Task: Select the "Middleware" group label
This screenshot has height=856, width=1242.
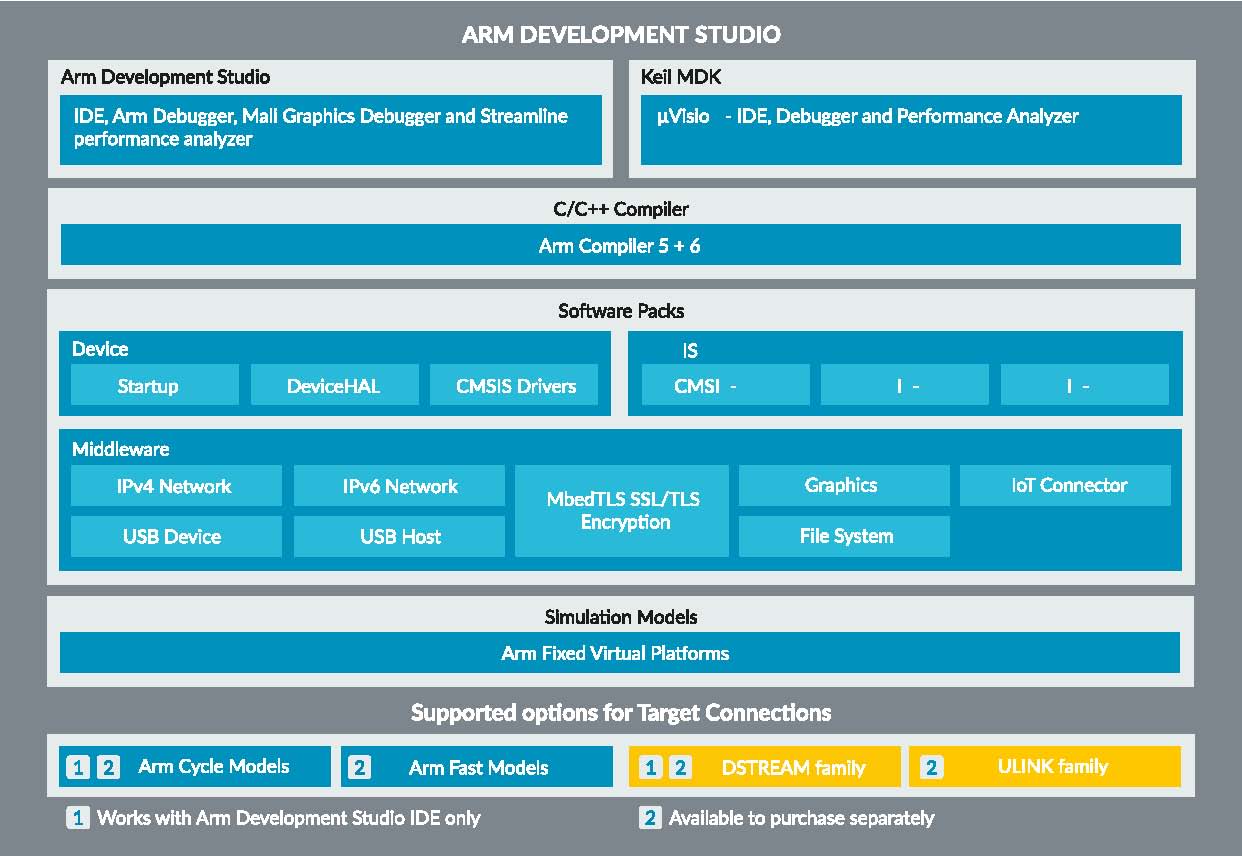Action: pyautogui.click(x=121, y=450)
